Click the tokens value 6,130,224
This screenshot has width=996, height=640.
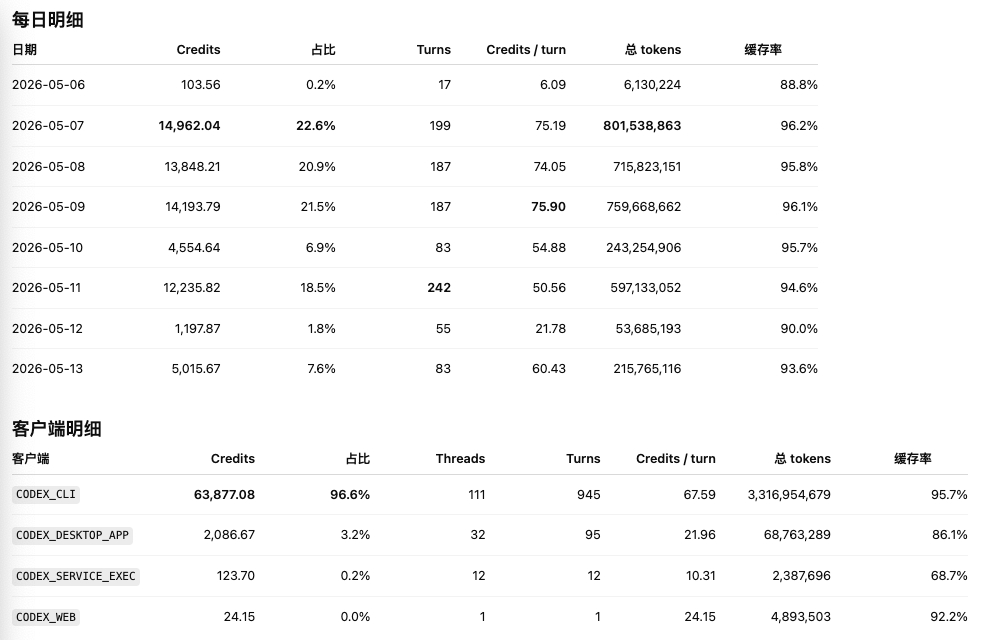[x=652, y=84]
